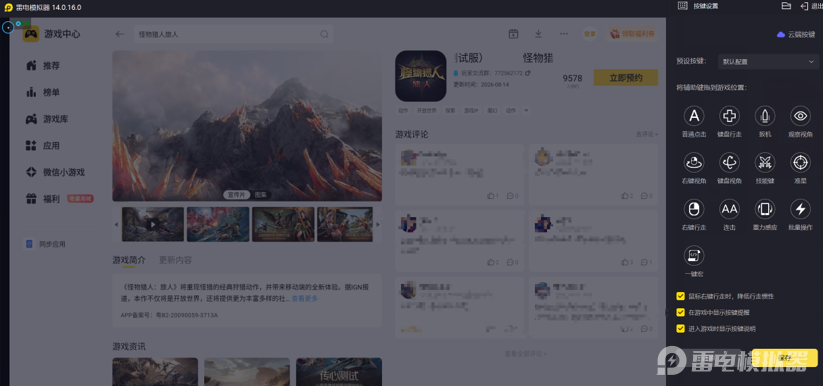
Task: Click the 游戏中心 gamepad logo
Action: 31,34
